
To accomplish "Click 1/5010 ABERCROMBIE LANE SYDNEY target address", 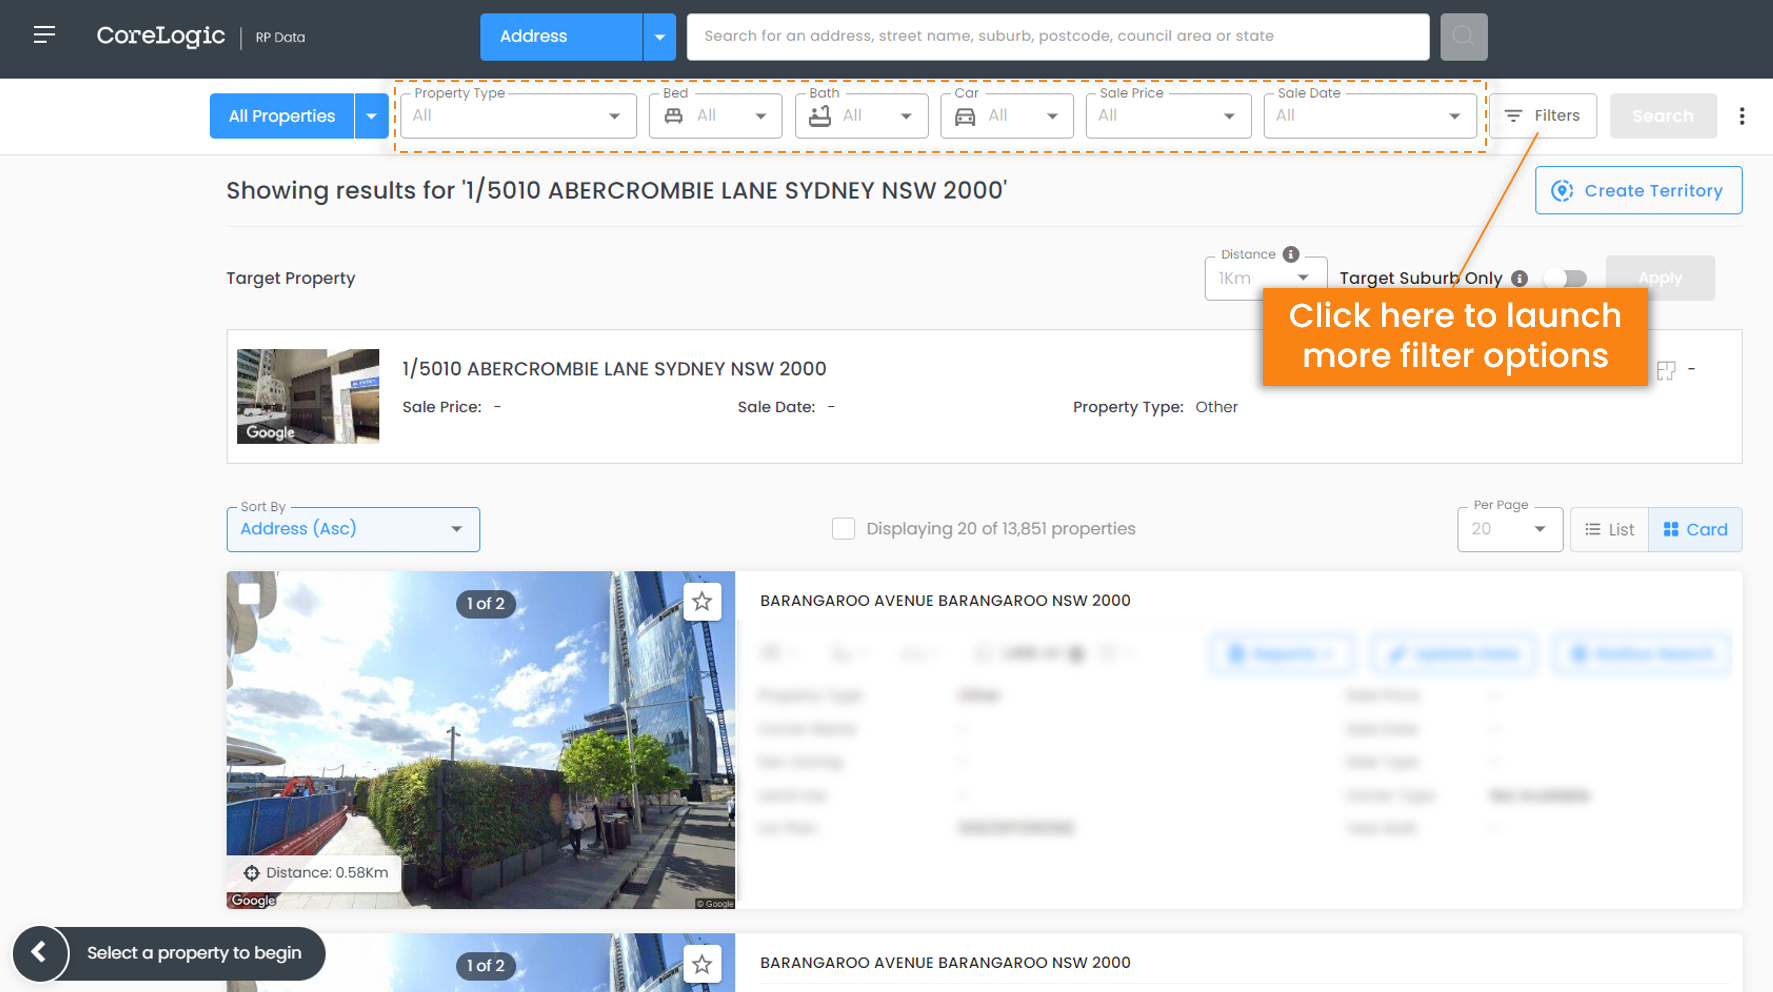I will click(x=614, y=369).
